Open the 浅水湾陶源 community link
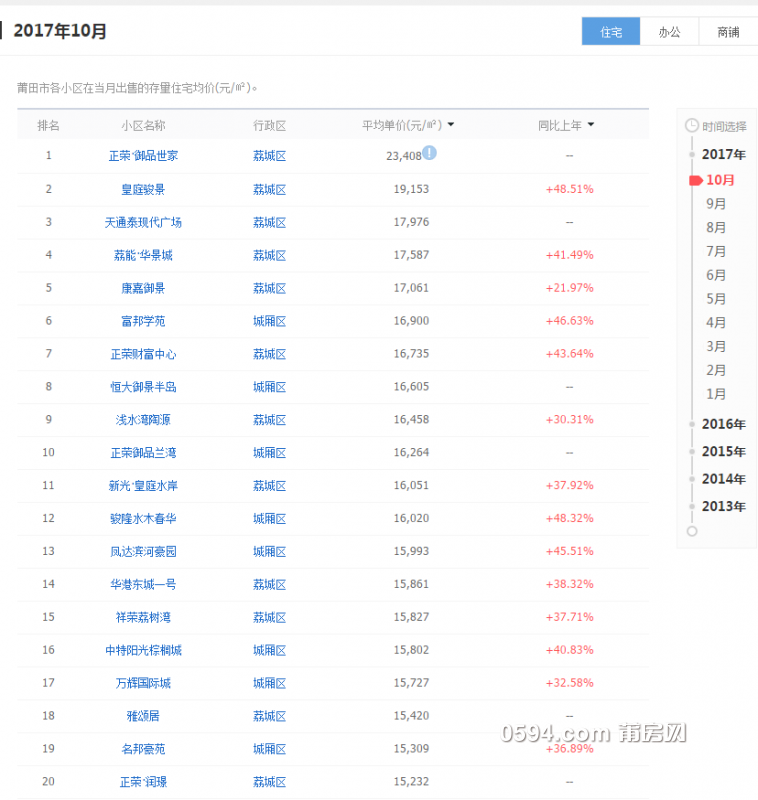Screen dimensions: 758x800 (143, 420)
